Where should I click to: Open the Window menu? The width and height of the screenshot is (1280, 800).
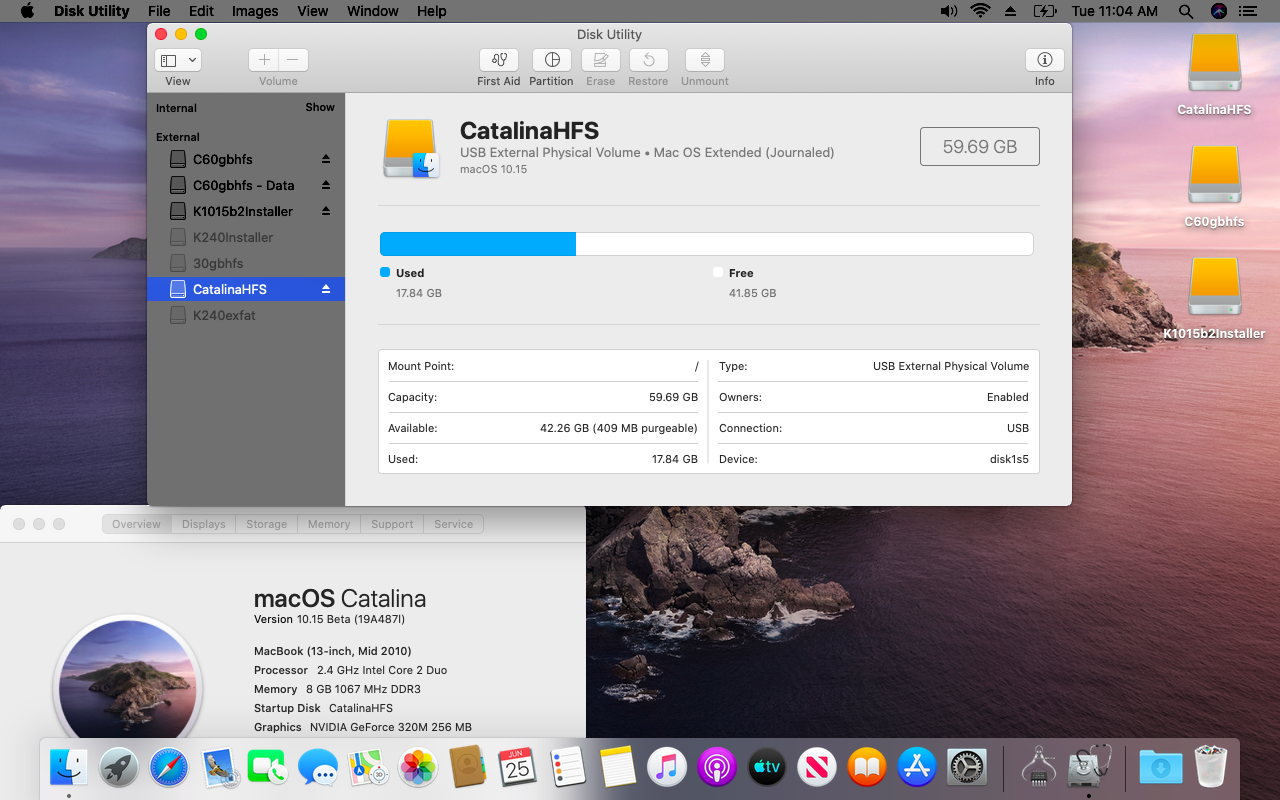(373, 11)
